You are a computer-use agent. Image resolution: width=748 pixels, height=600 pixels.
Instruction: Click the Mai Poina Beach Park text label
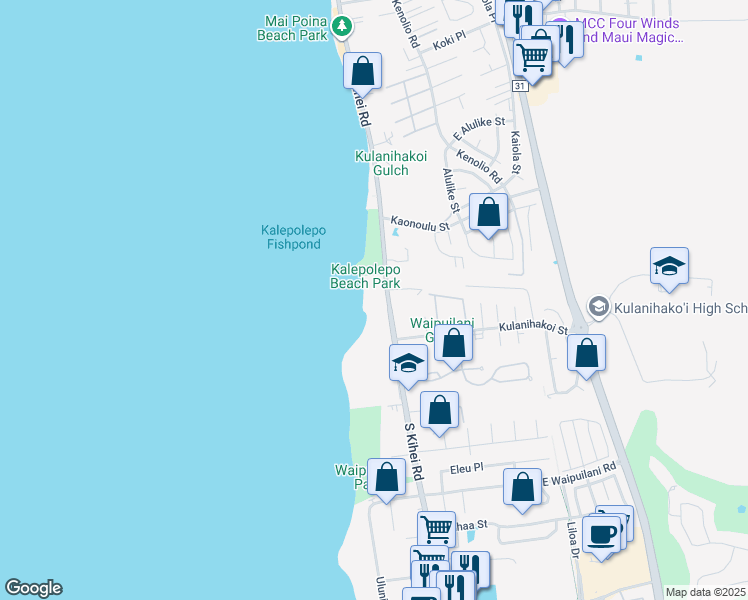click(292, 28)
